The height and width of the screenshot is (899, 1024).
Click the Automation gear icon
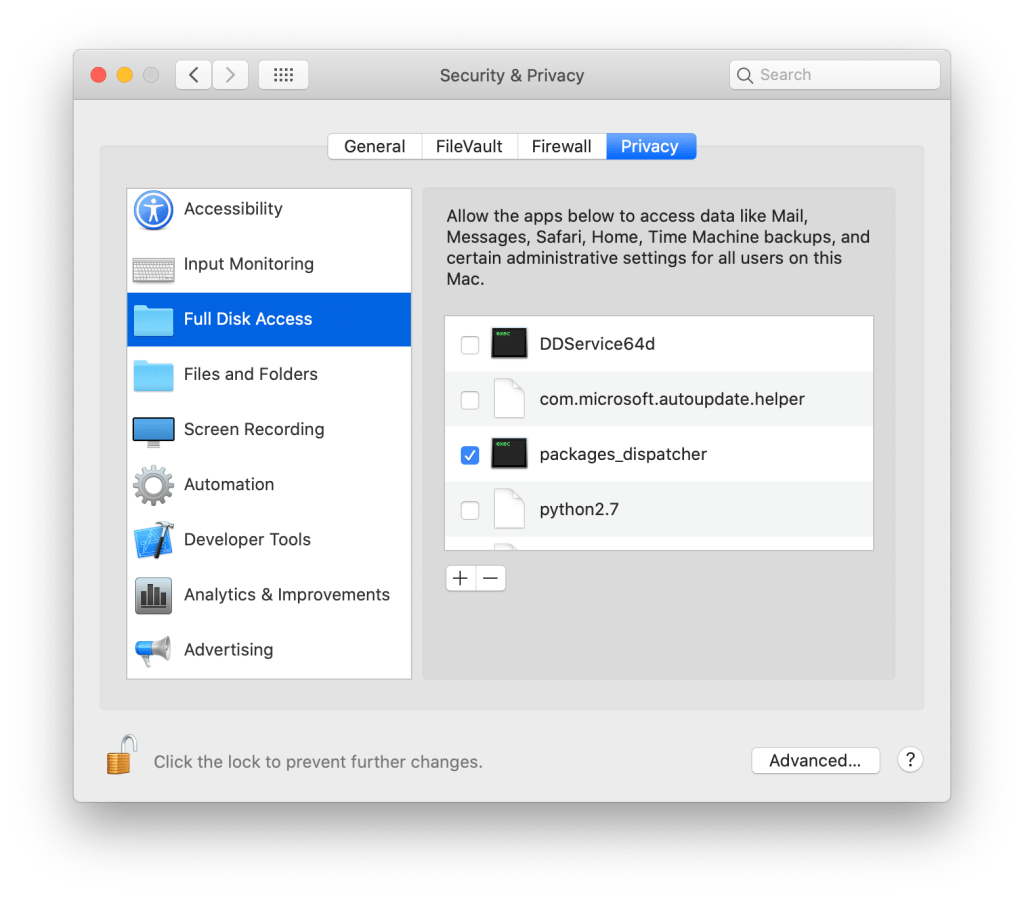(x=153, y=485)
